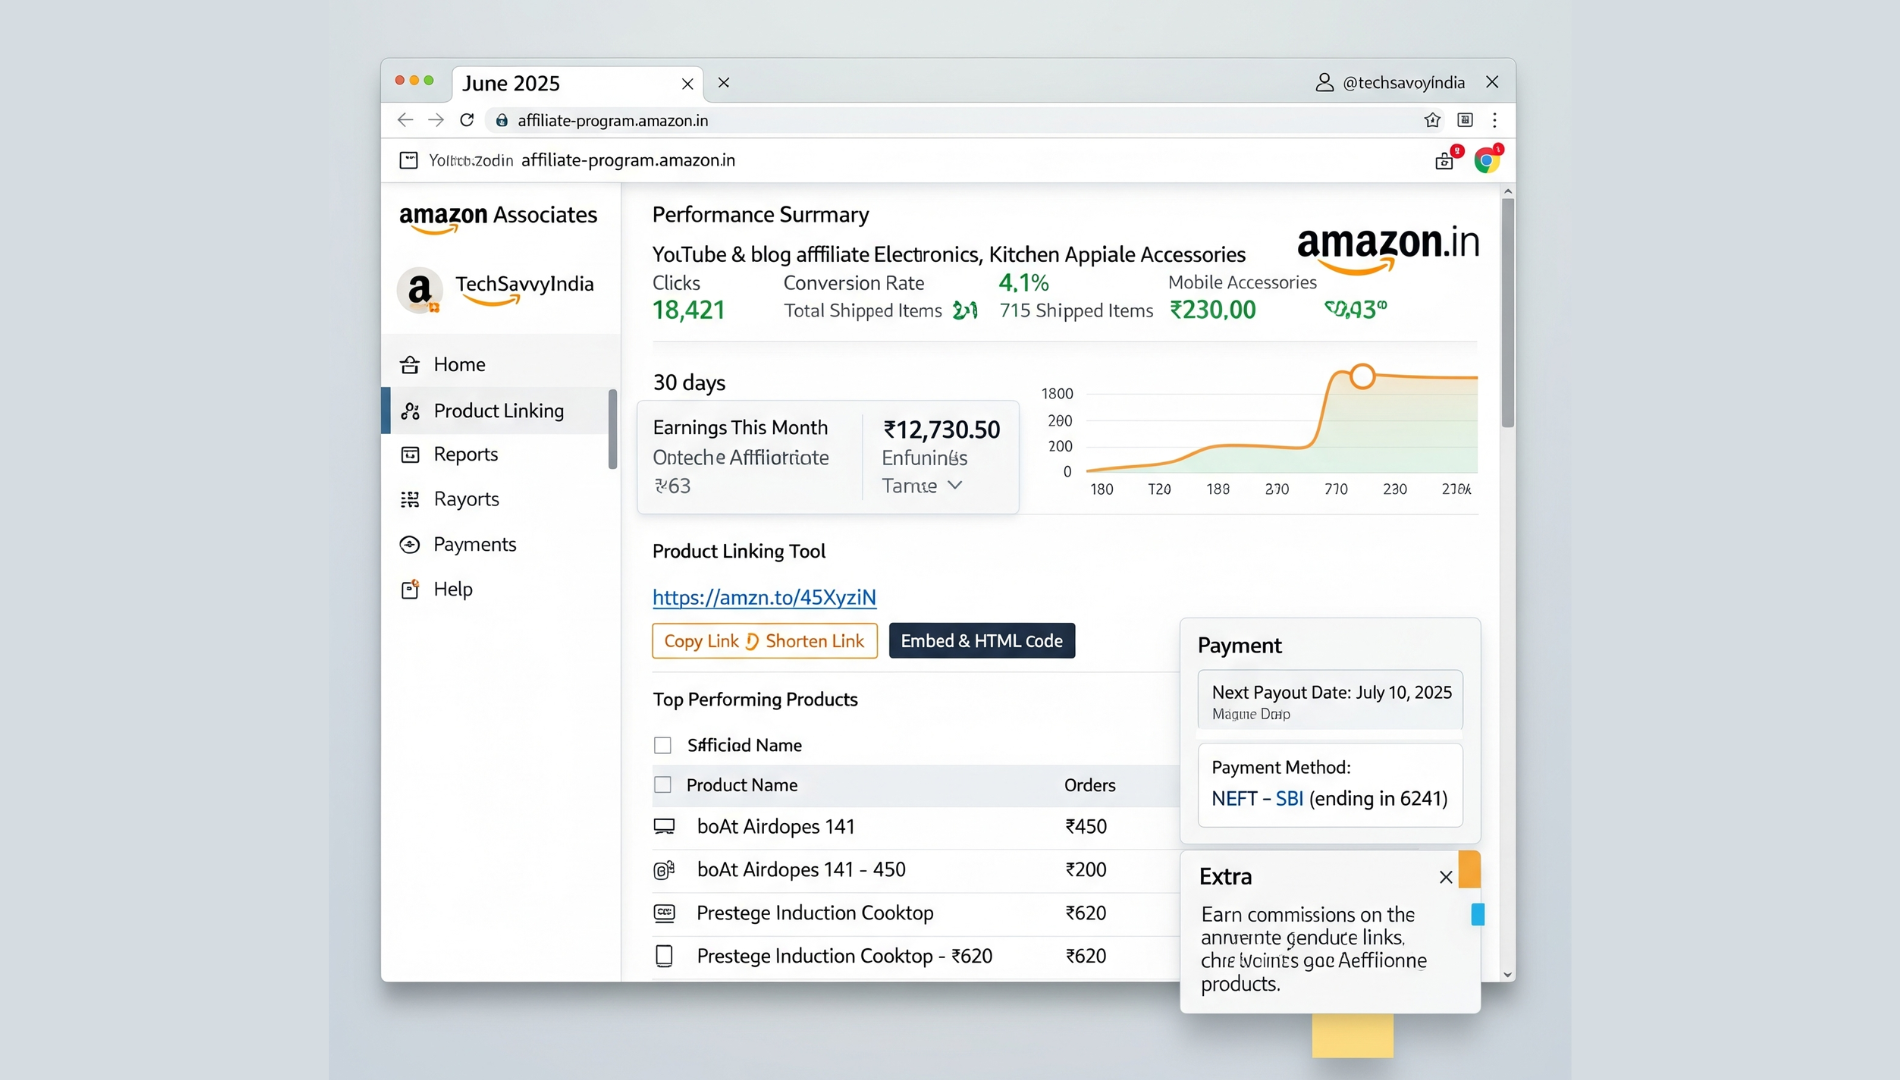Click the Rayorts grid icon
The image size is (1900, 1080).
[410, 499]
